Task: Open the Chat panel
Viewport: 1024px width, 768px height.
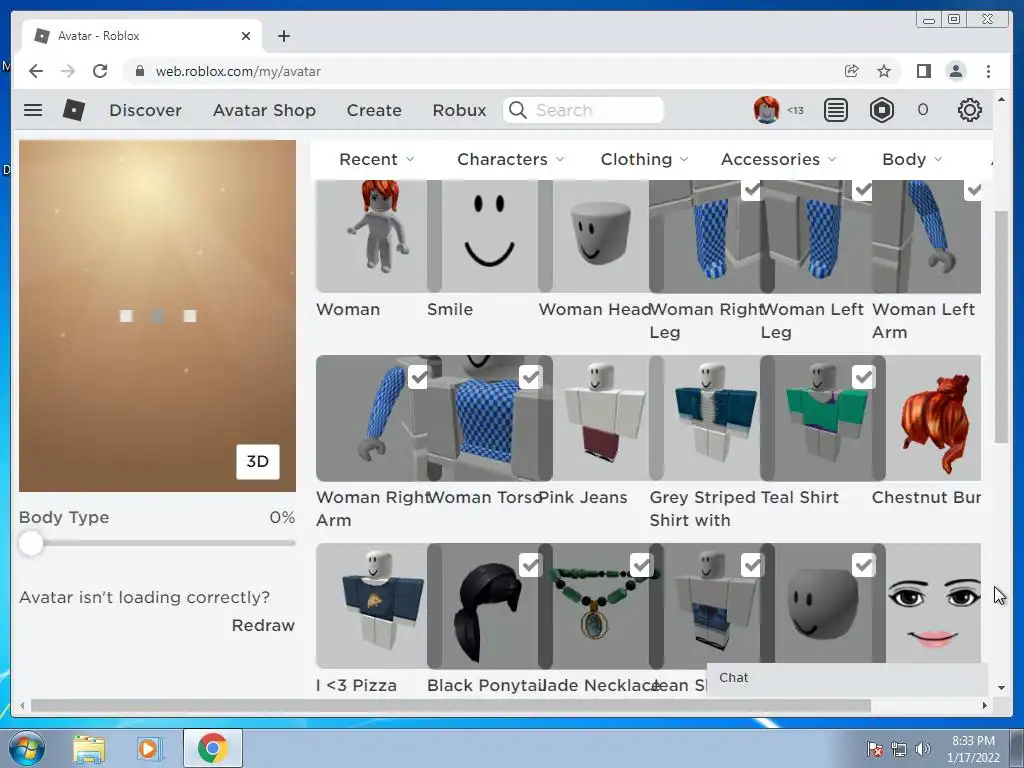Action: (847, 678)
